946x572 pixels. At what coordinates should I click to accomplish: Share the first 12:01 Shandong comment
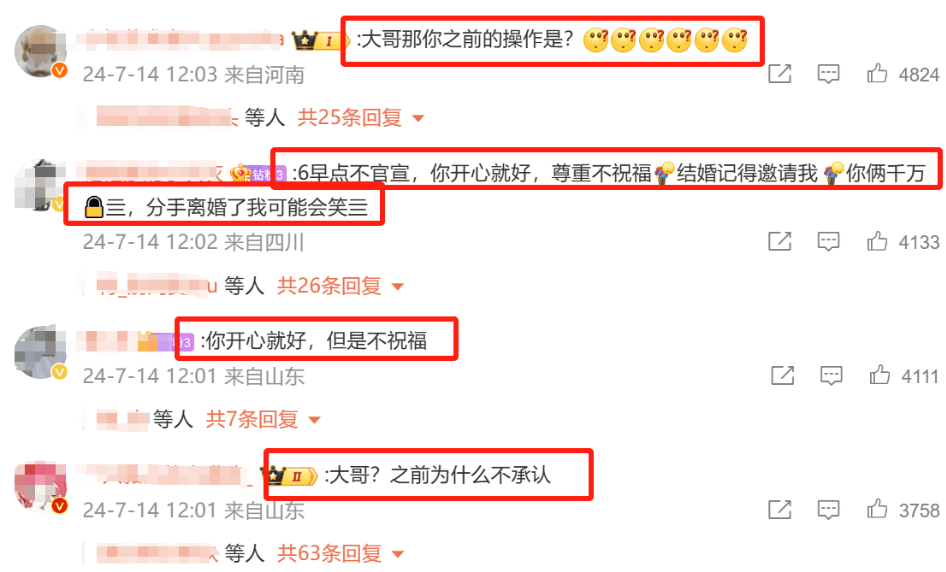click(x=783, y=375)
